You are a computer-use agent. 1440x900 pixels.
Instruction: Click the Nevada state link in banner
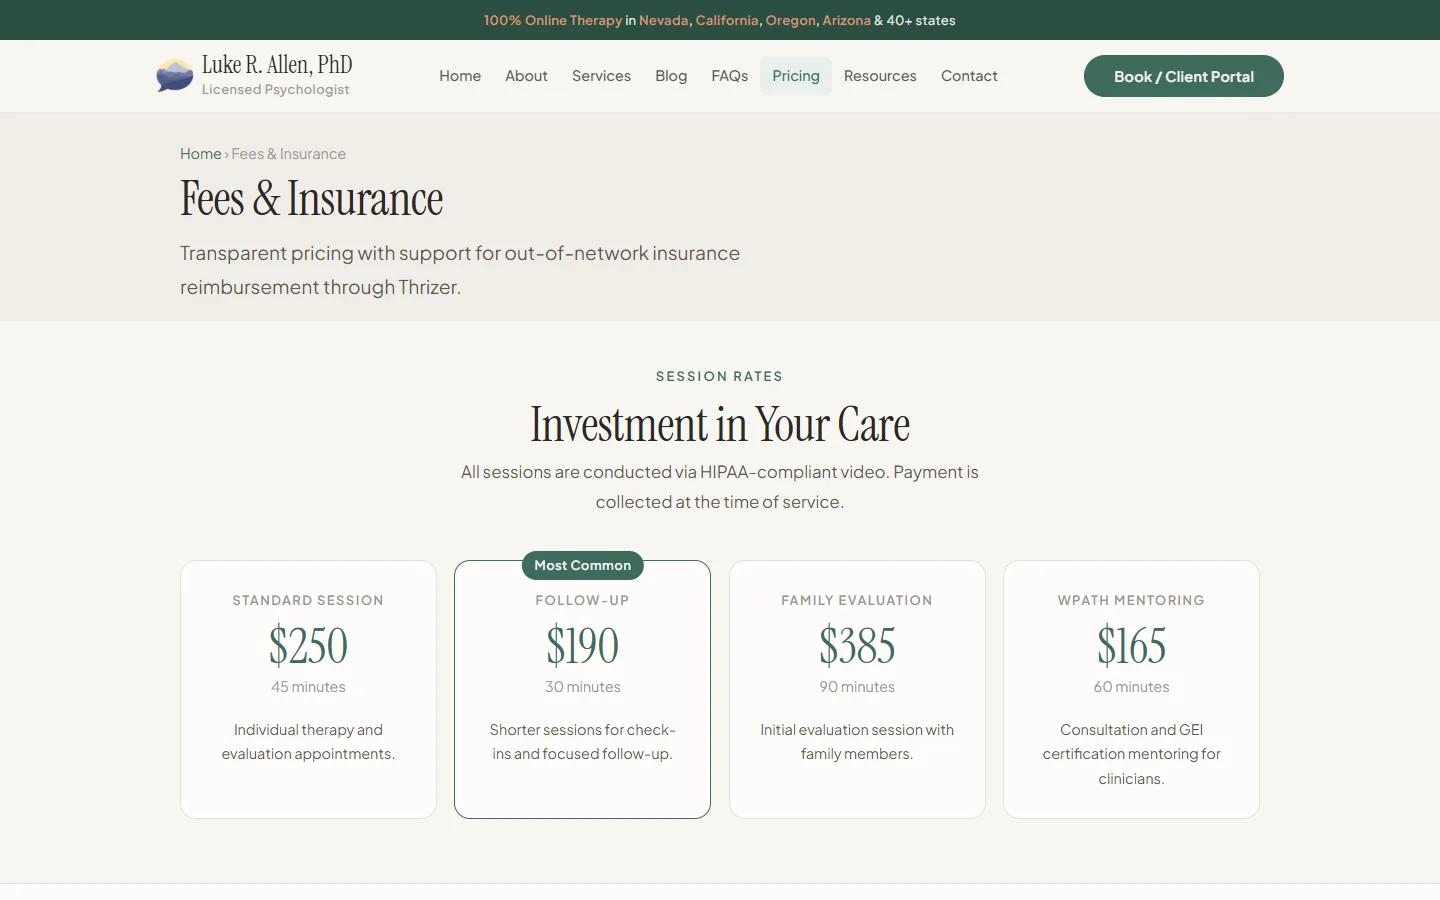(664, 20)
